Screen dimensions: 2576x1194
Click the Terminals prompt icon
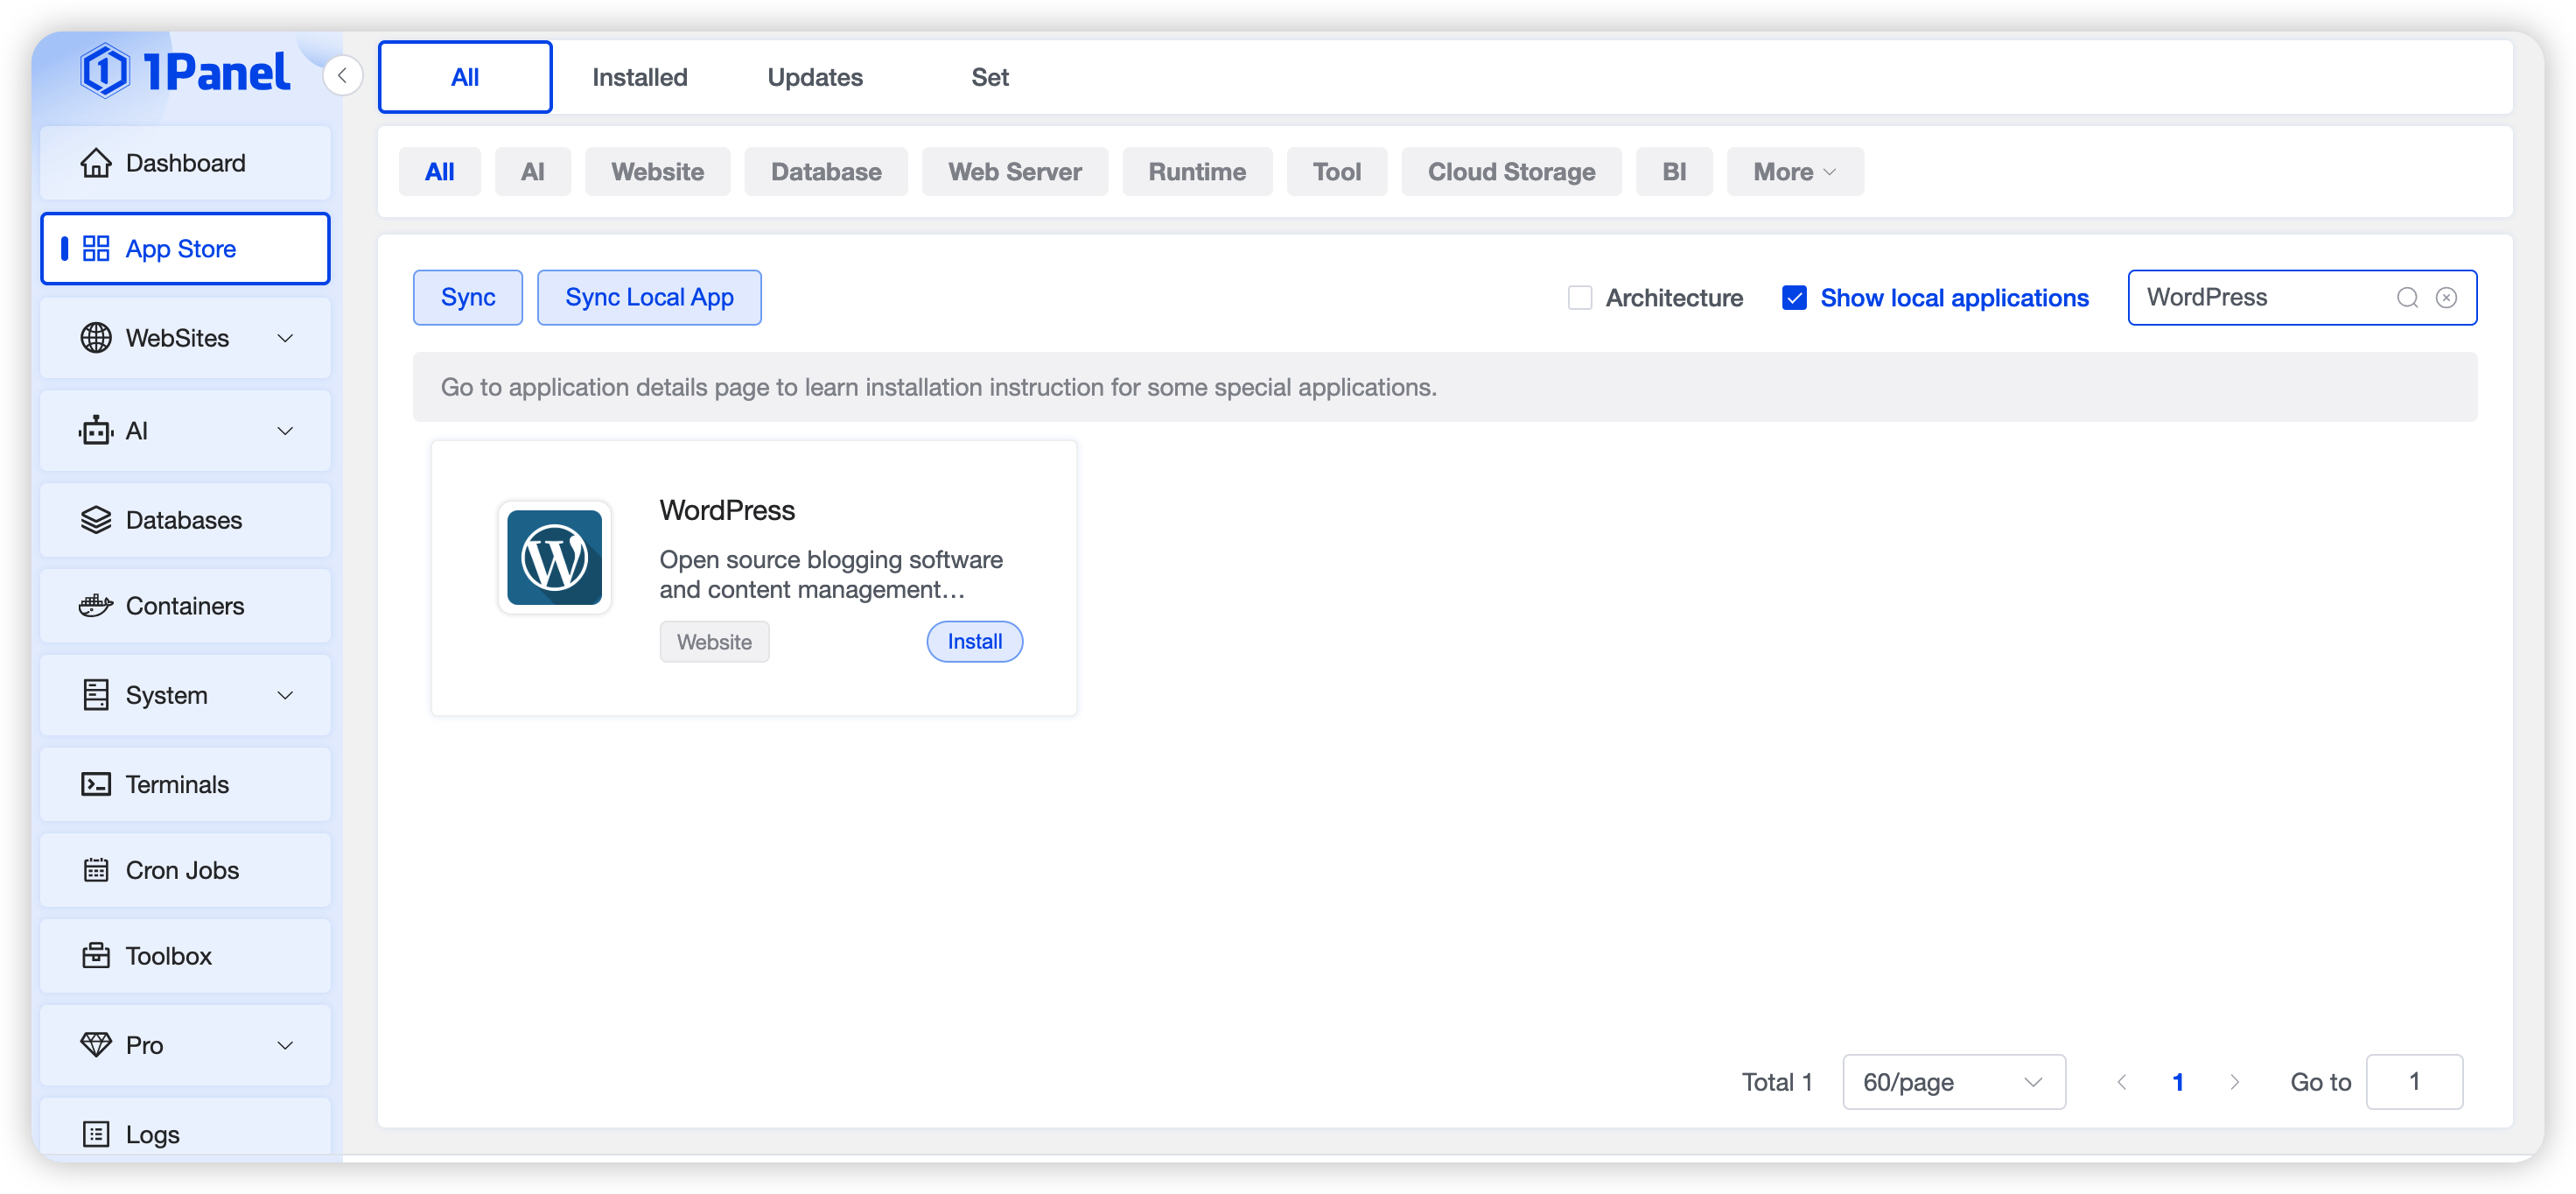tap(96, 785)
